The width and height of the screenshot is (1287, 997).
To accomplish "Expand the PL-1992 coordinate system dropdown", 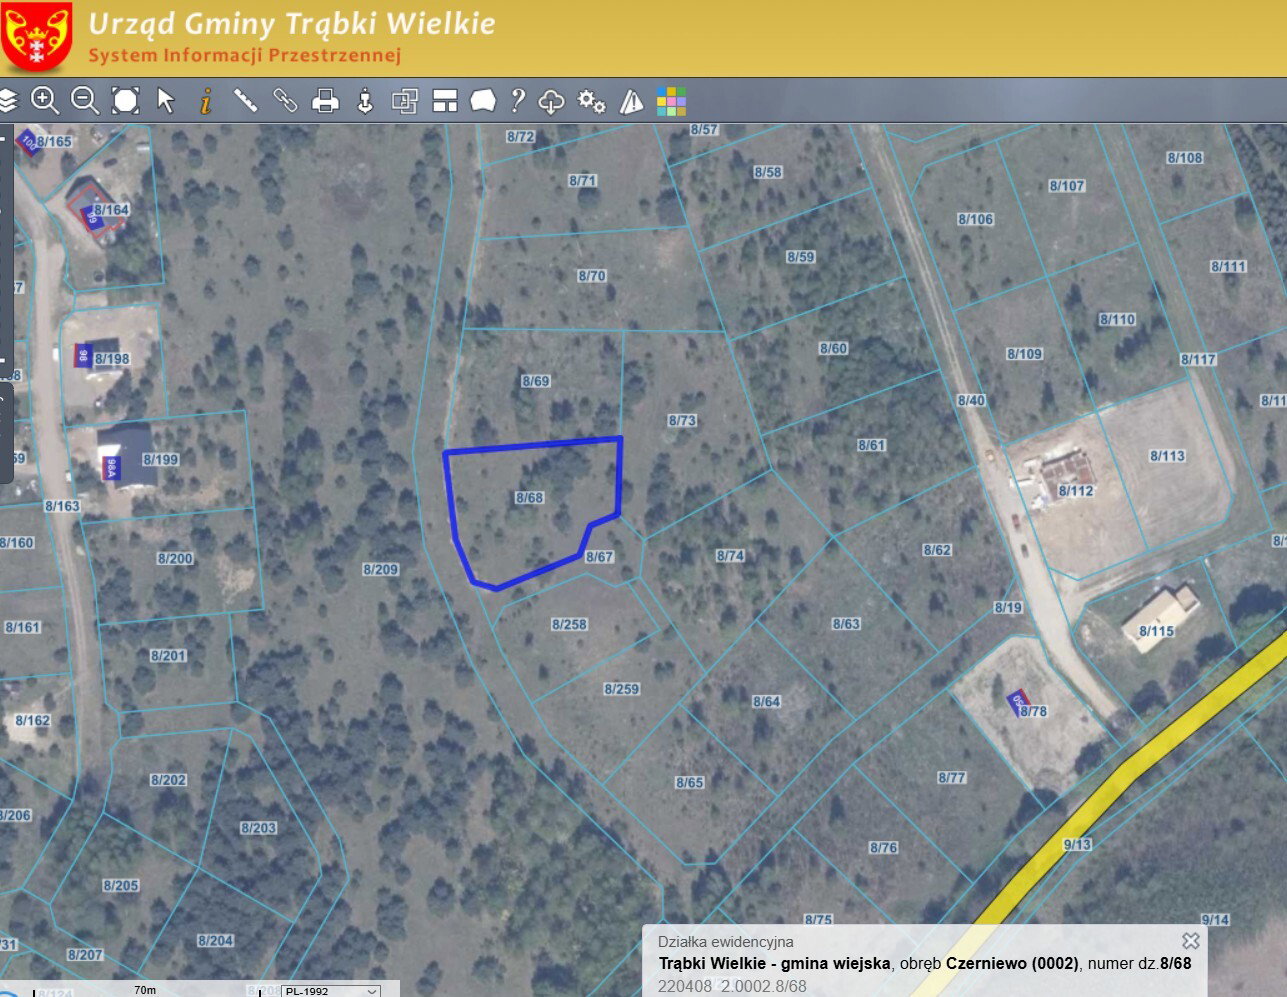I will pos(331,990).
